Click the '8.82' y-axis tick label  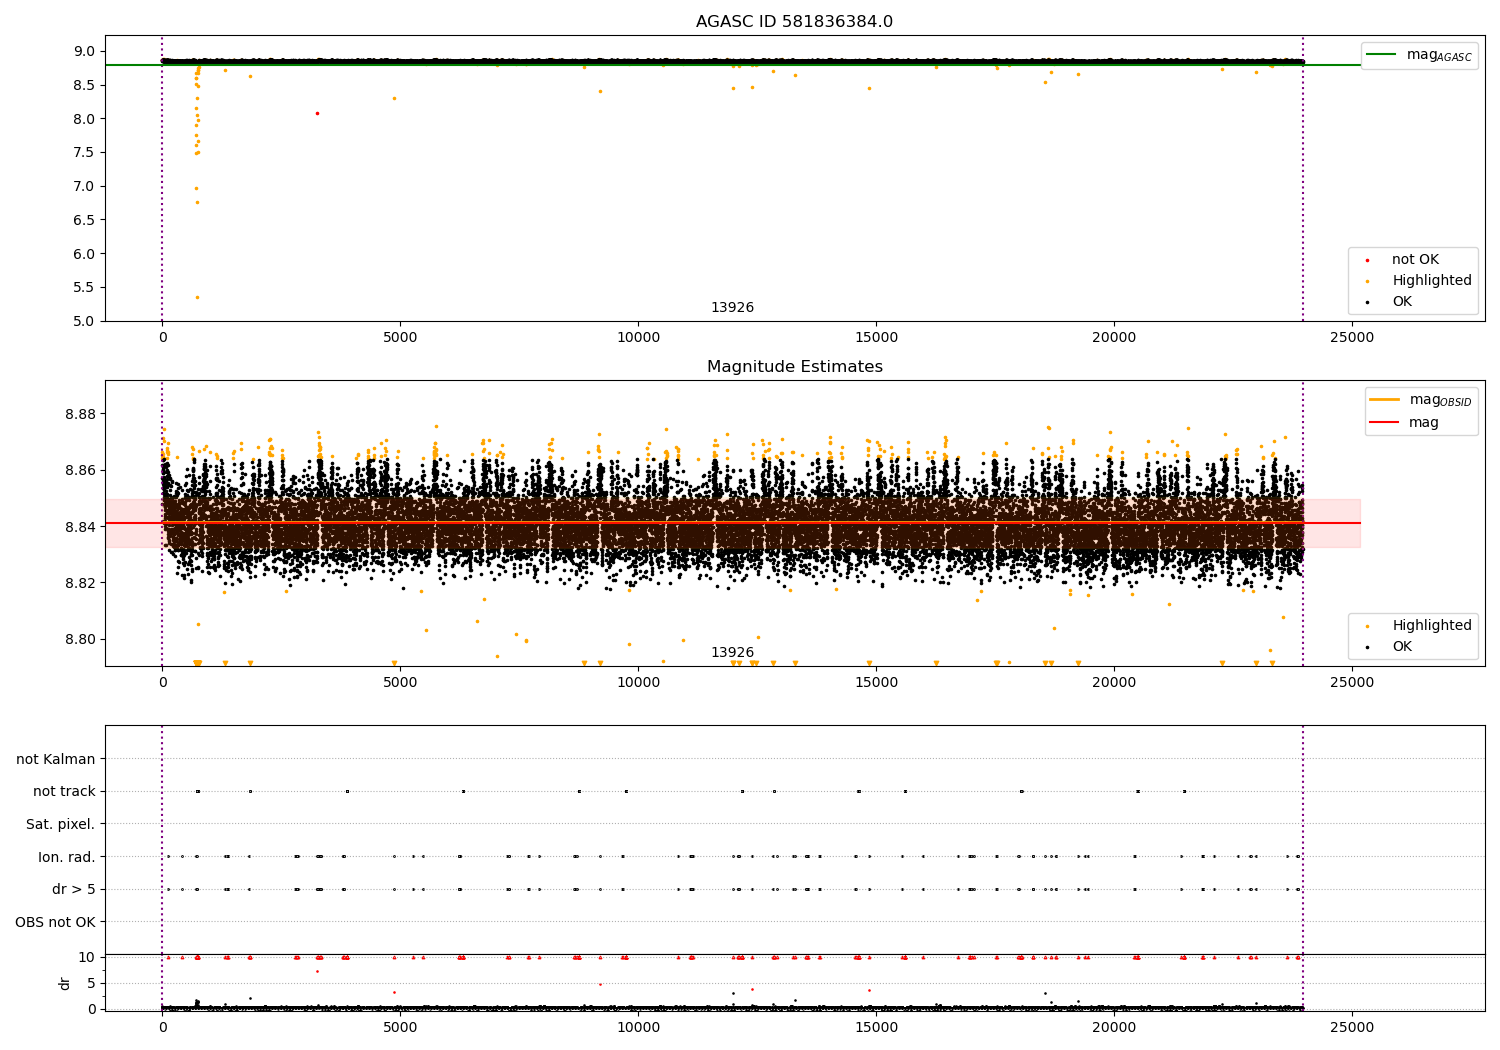point(81,583)
